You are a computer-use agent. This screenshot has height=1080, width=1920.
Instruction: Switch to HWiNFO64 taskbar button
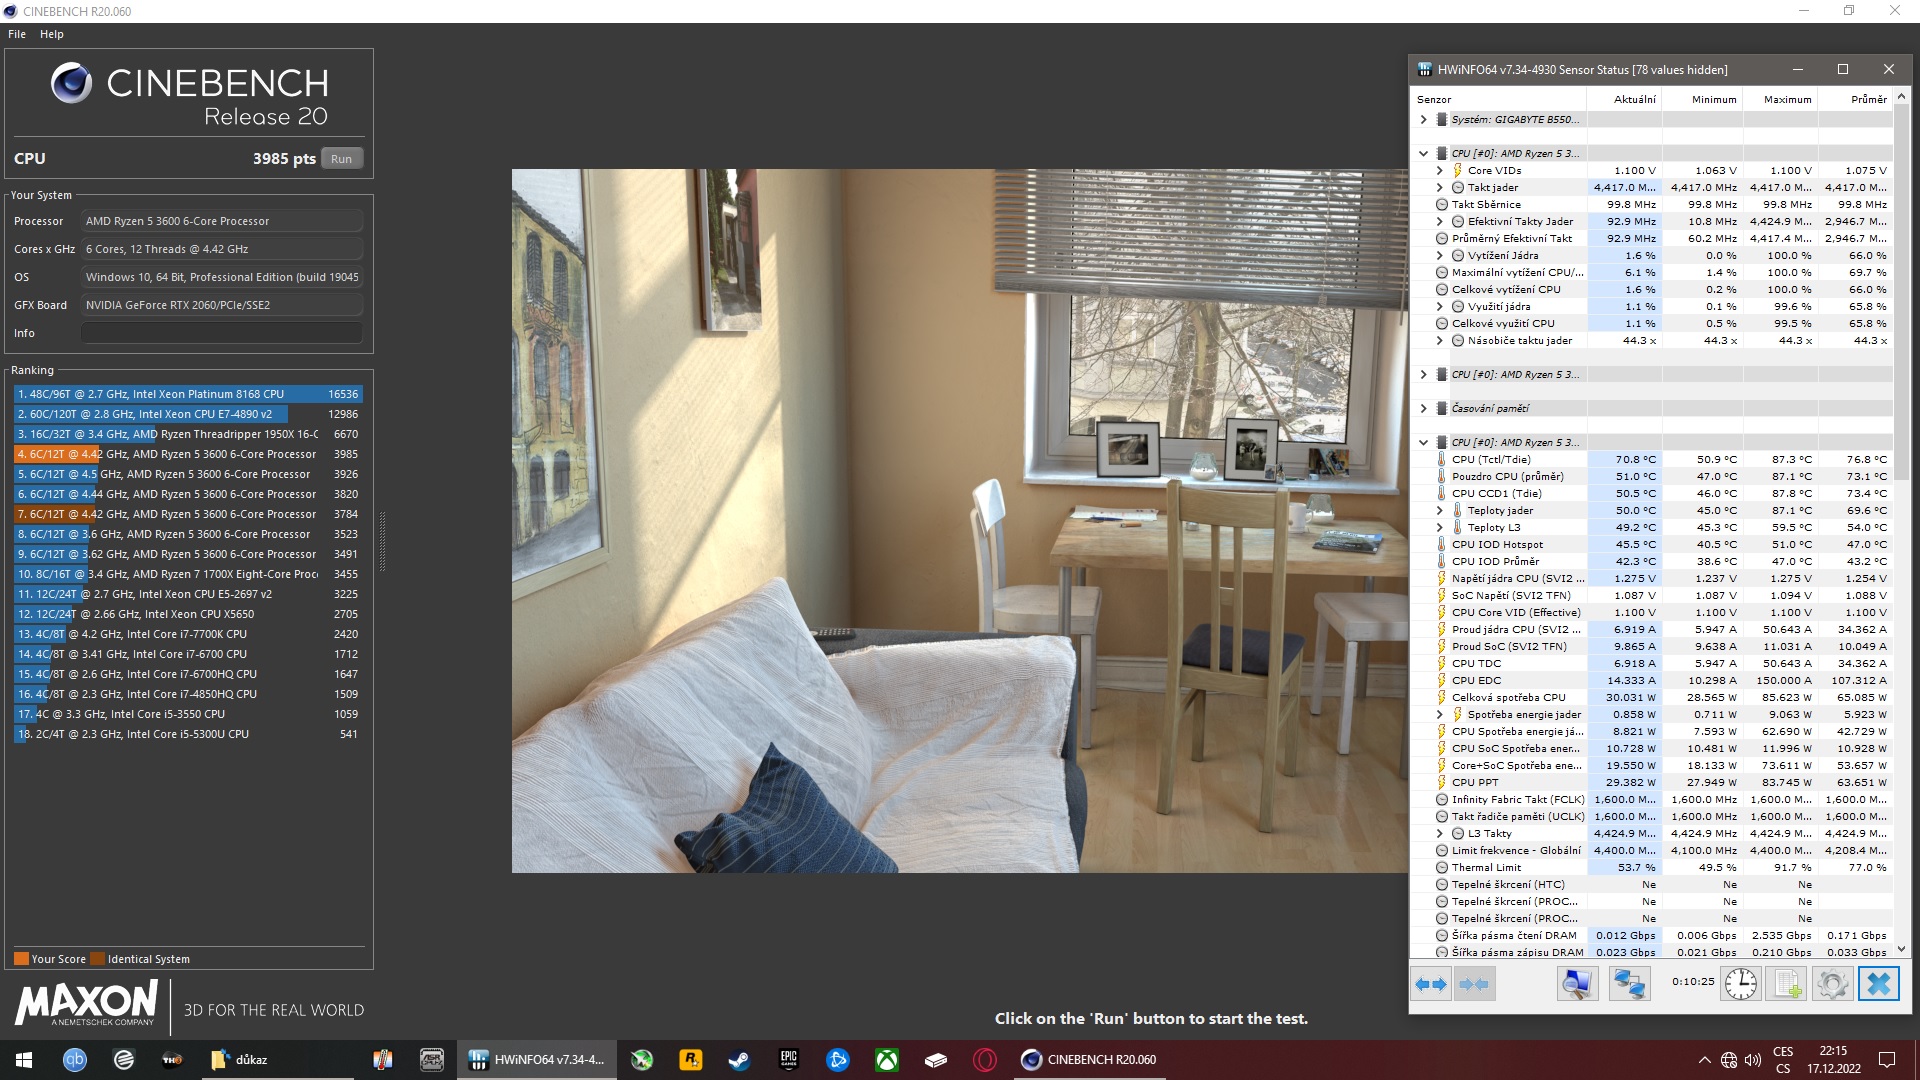536,1060
